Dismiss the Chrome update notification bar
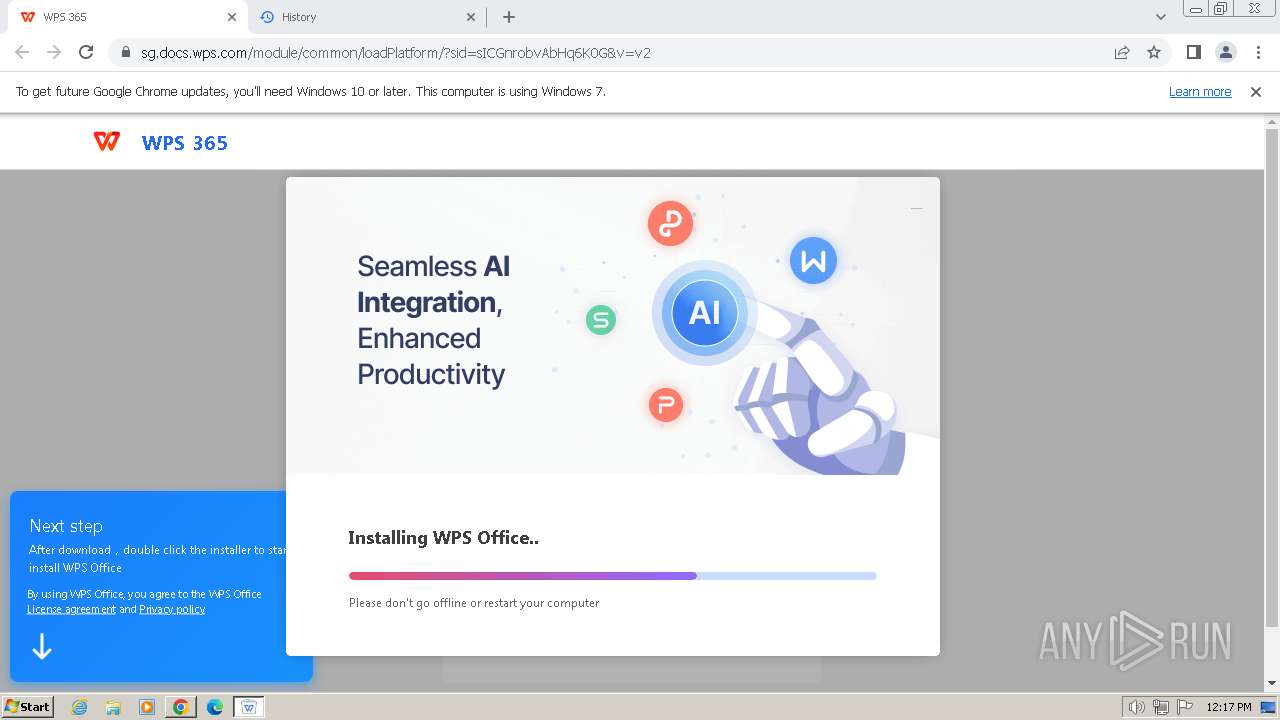 point(1256,92)
